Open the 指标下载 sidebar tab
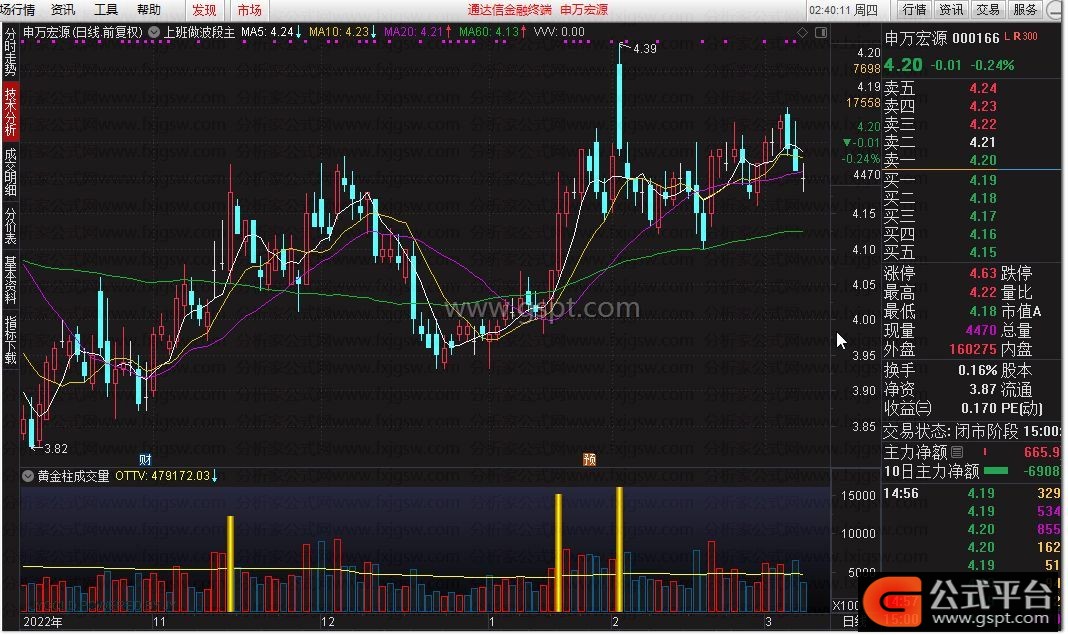The image size is (1068, 635). click(x=10, y=339)
